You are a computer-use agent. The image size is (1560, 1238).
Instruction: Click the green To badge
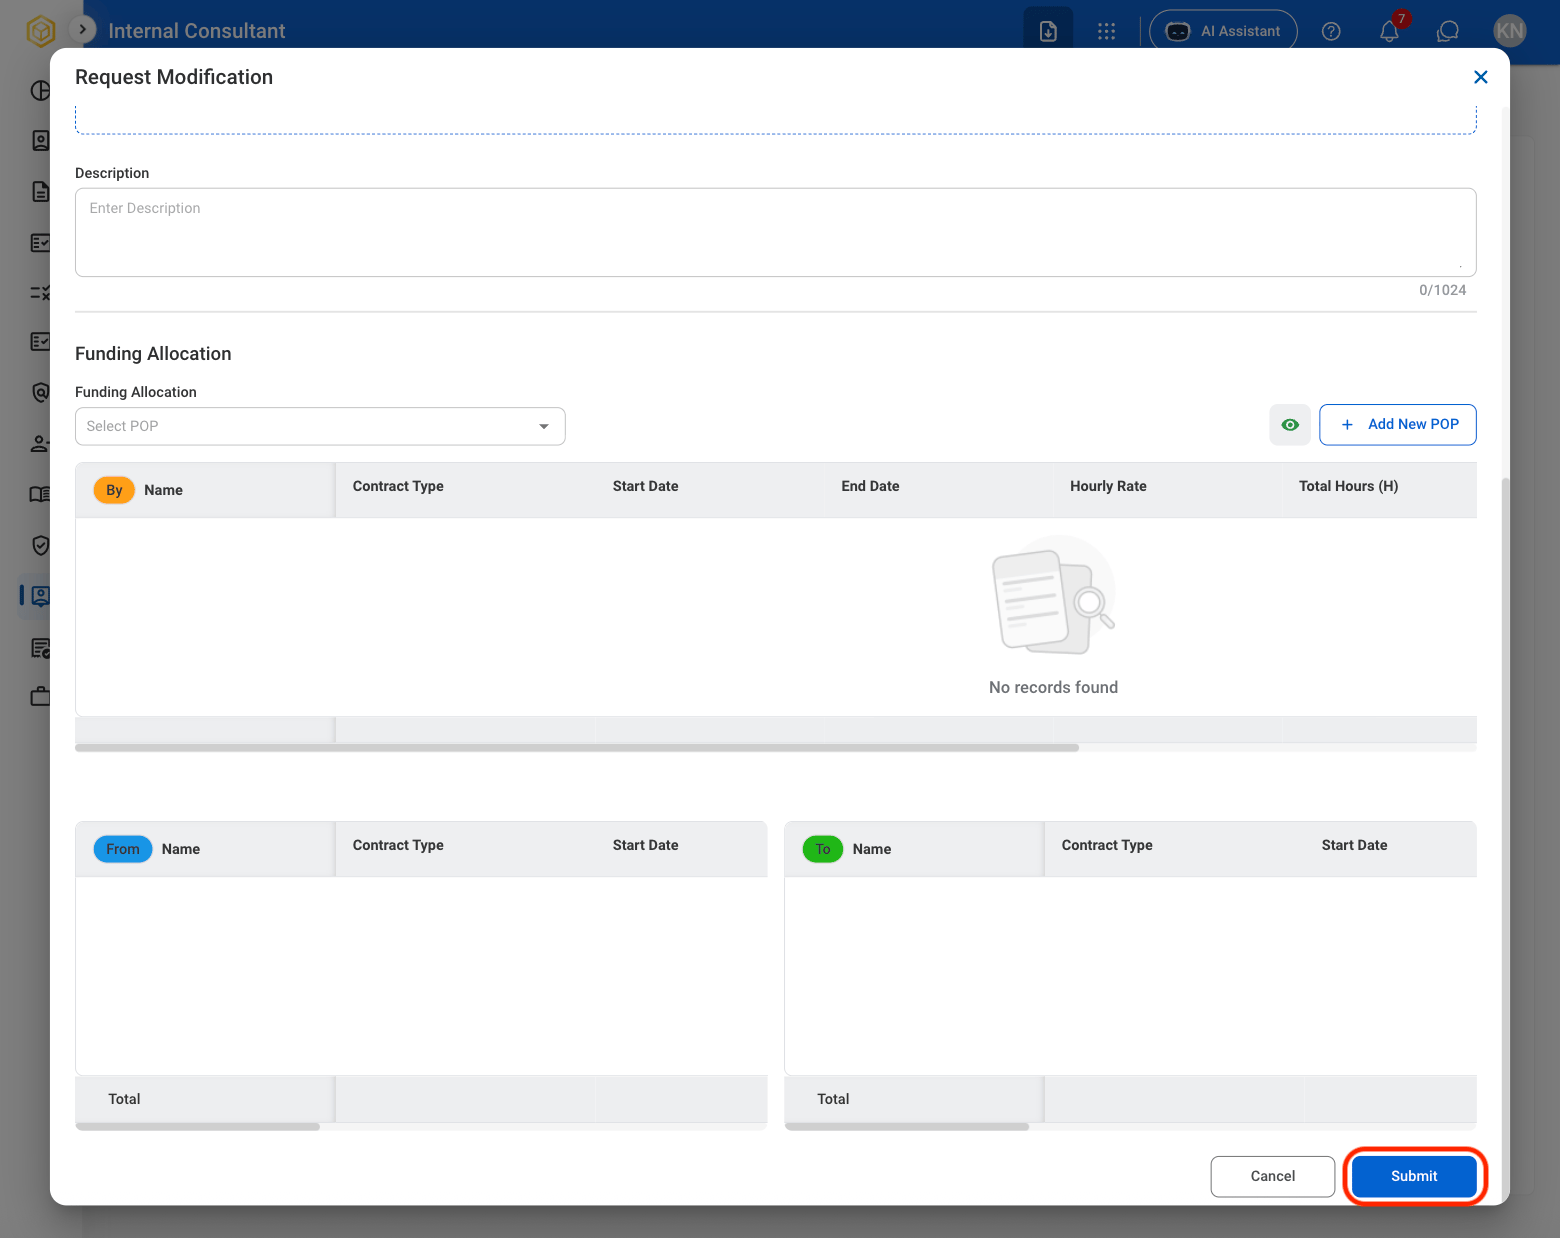(x=823, y=849)
